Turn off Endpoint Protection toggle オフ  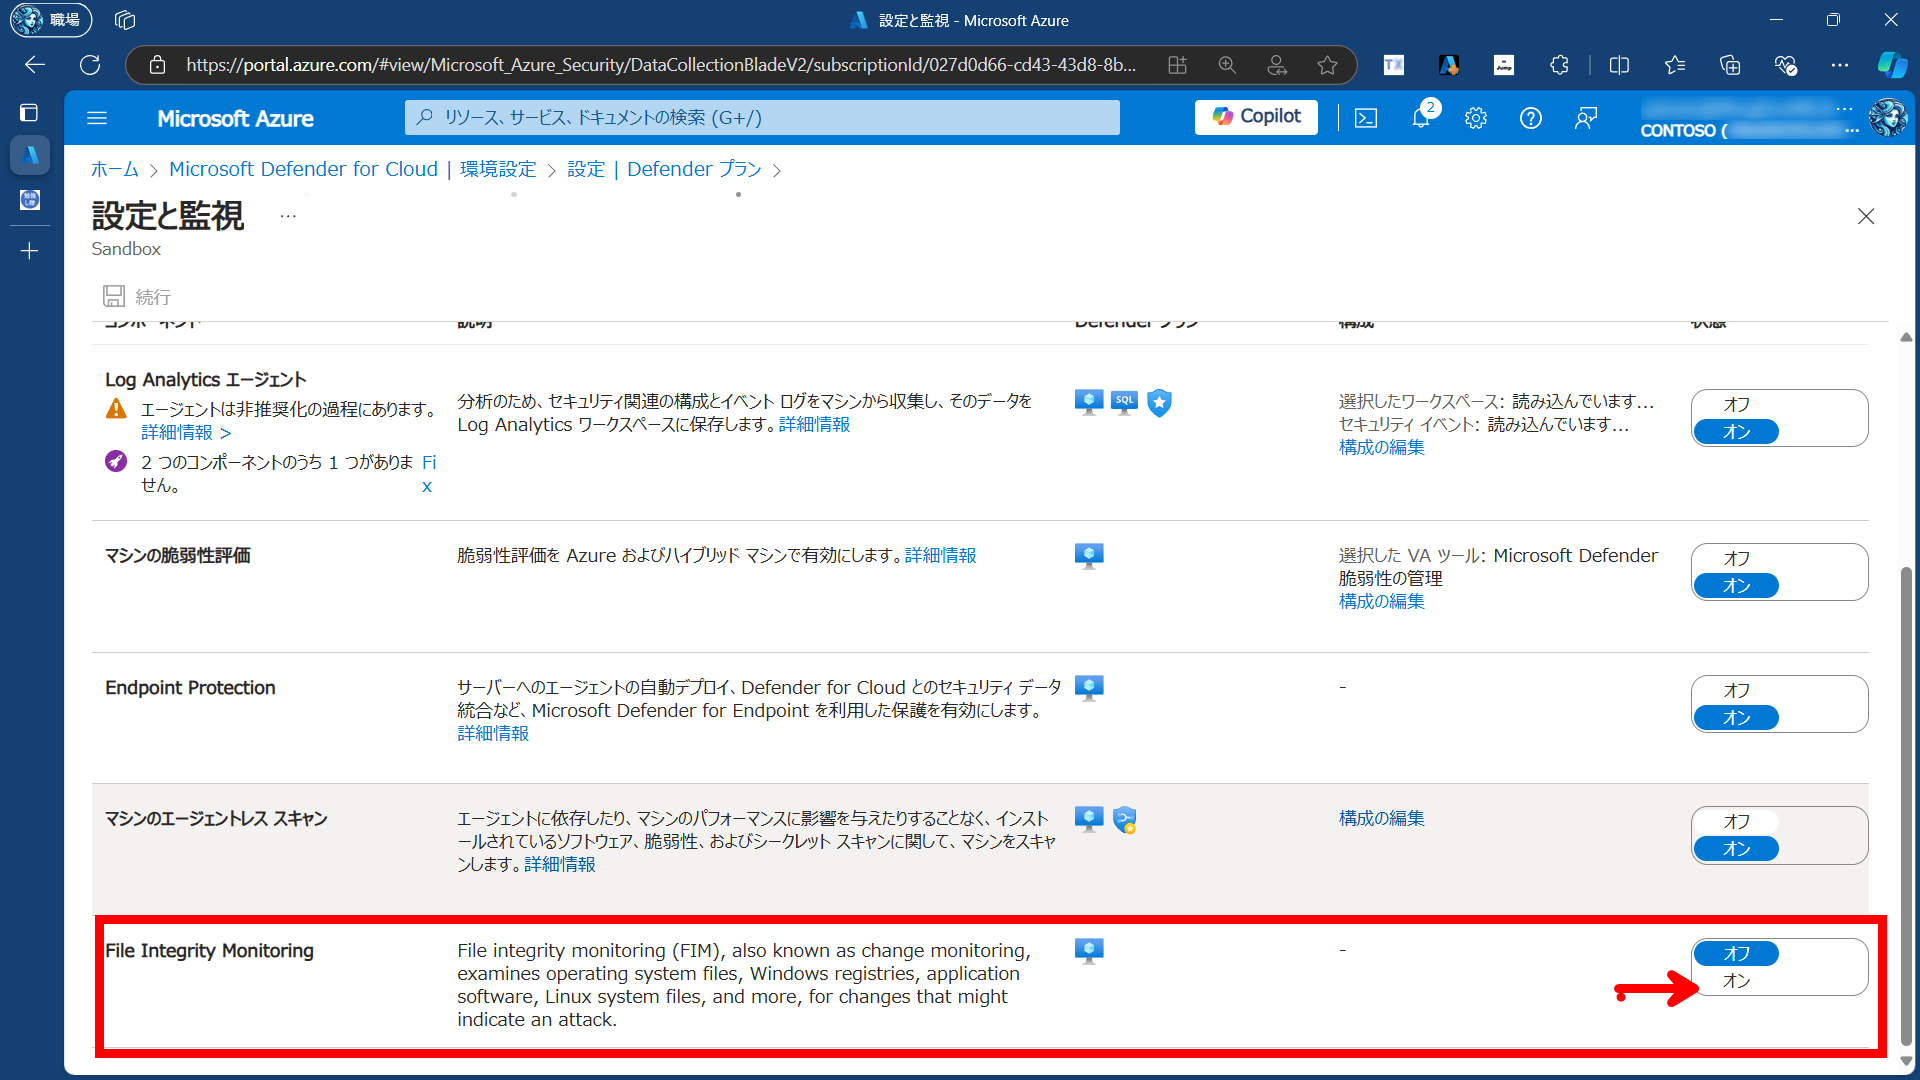pos(1736,690)
